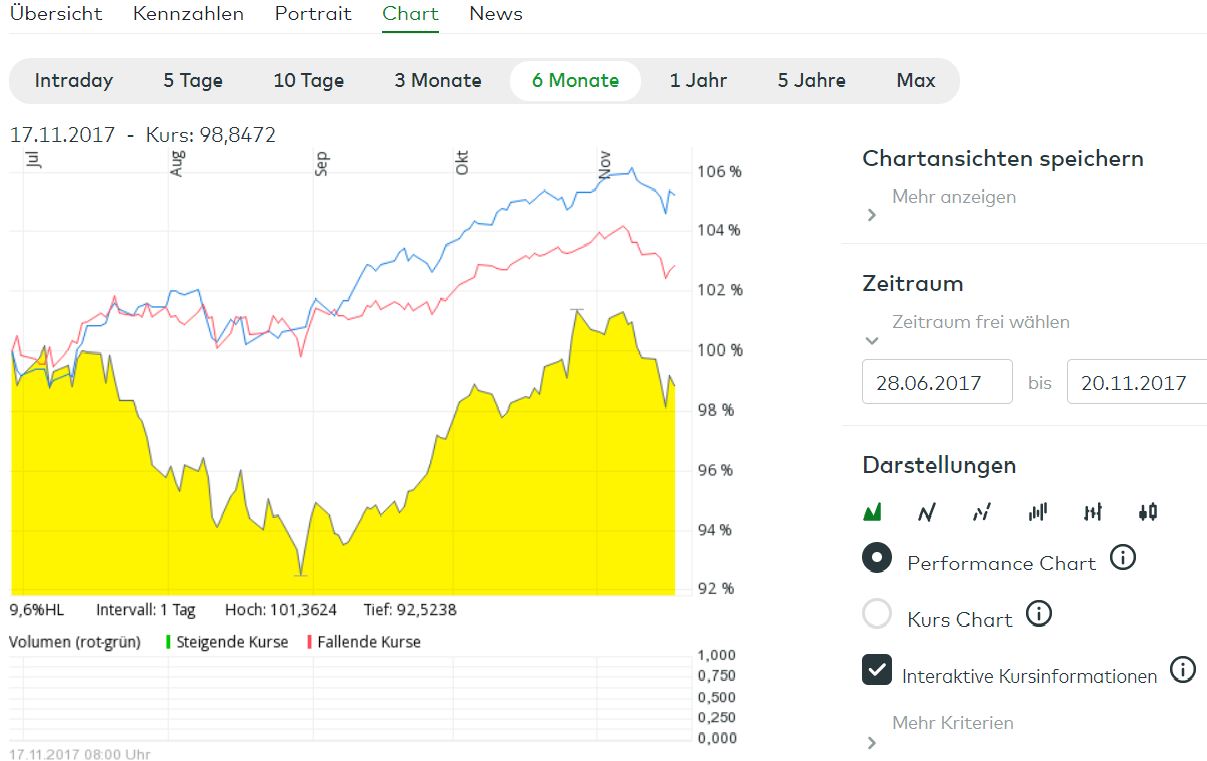Select the Performance Chart radio button
The width and height of the screenshot is (1207, 761).
coord(877,558)
